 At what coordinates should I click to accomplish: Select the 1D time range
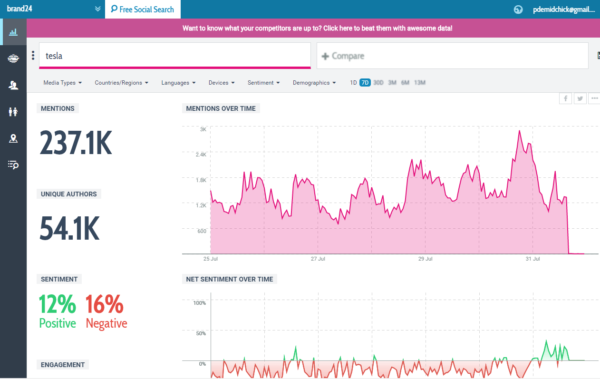[x=353, y=83]
